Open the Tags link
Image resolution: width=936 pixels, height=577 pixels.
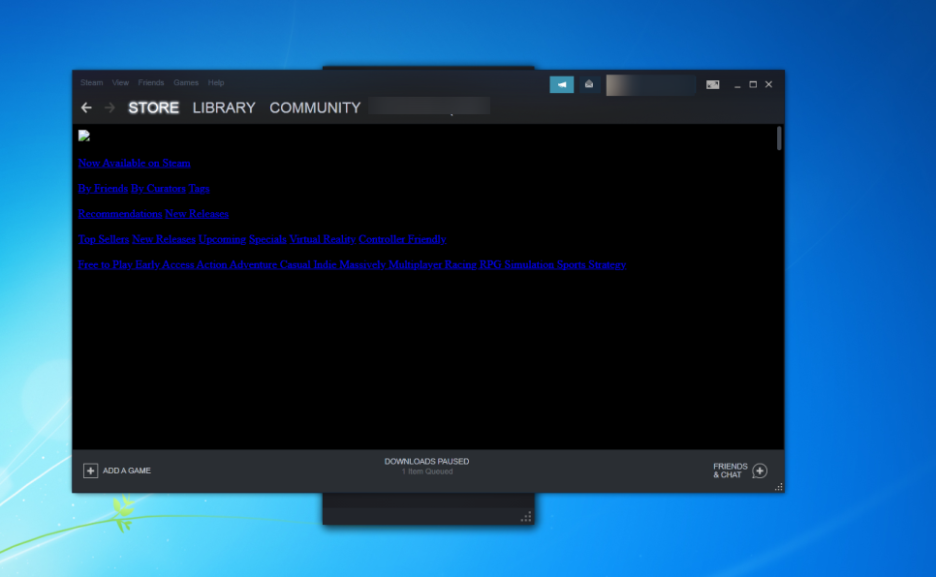click(x=199, y=189)
